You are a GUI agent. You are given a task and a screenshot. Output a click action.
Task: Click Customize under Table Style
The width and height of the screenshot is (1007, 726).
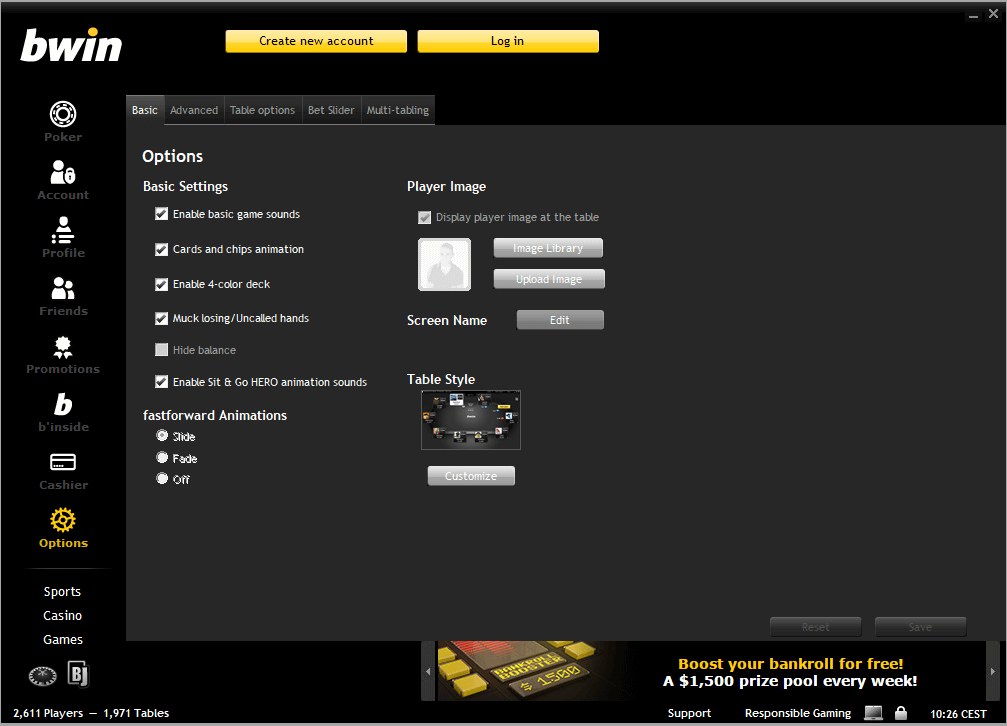[x=471, y=476]
